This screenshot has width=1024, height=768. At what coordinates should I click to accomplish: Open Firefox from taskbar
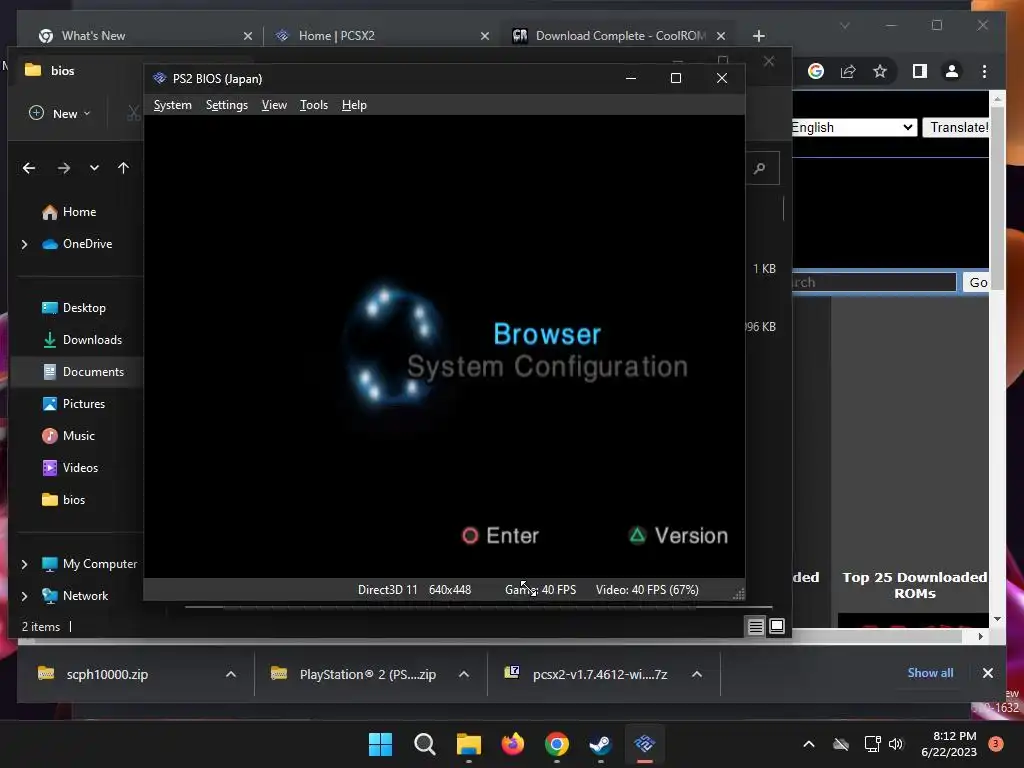513,744
